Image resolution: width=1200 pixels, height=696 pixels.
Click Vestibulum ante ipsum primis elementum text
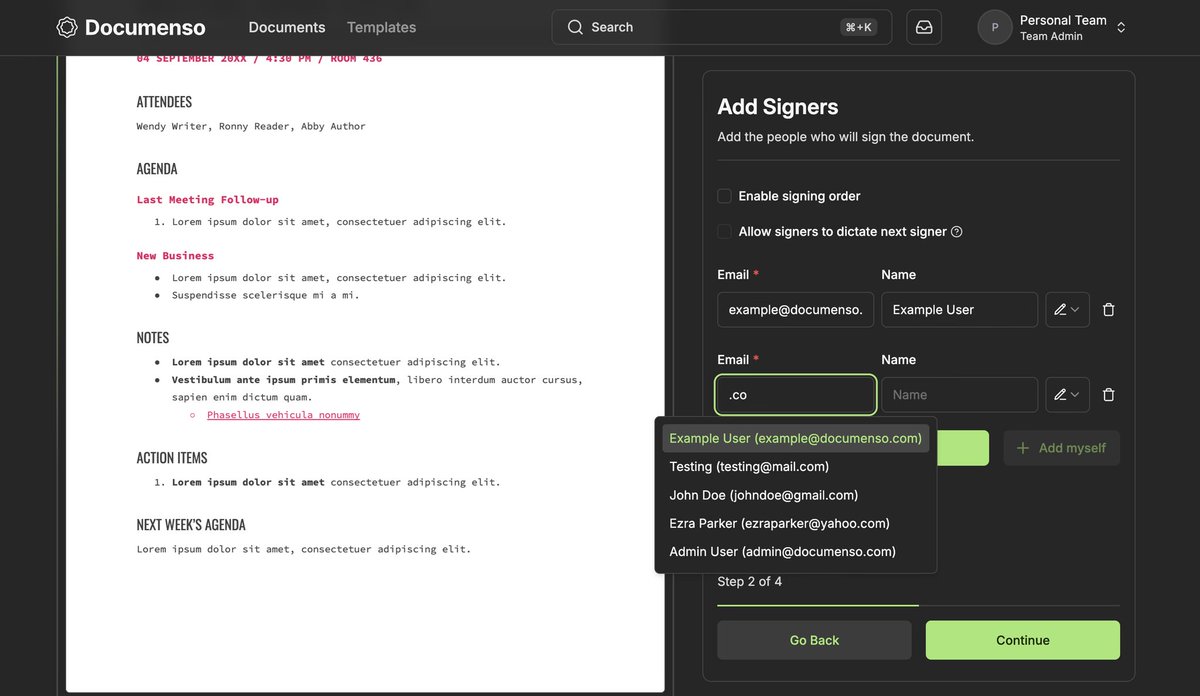(x=284, y=380)
